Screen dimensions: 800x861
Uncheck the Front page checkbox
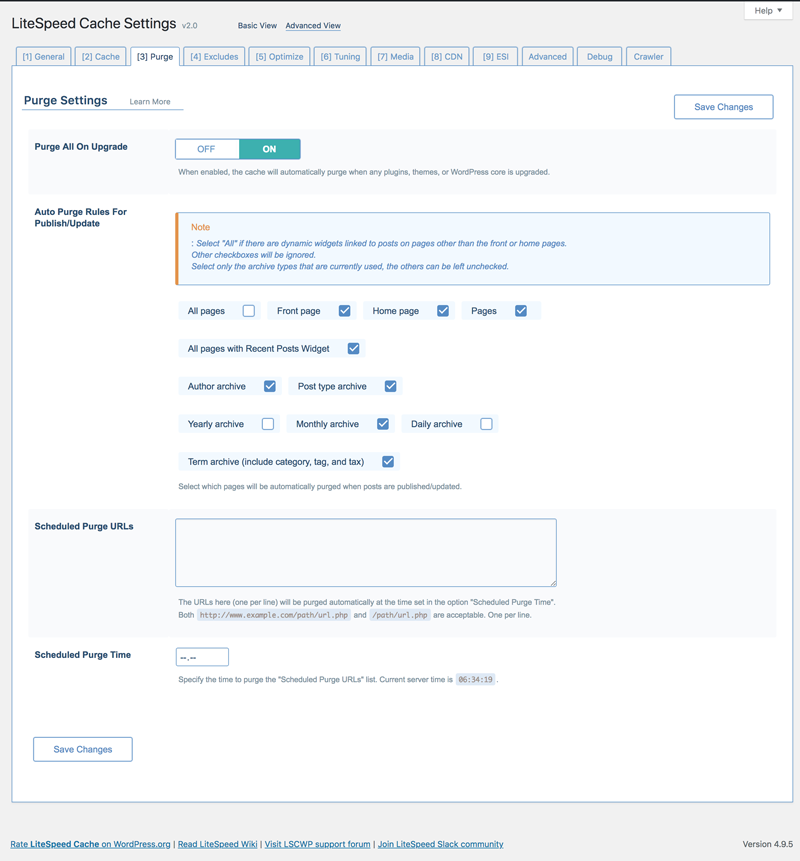[x=344, y=311]
